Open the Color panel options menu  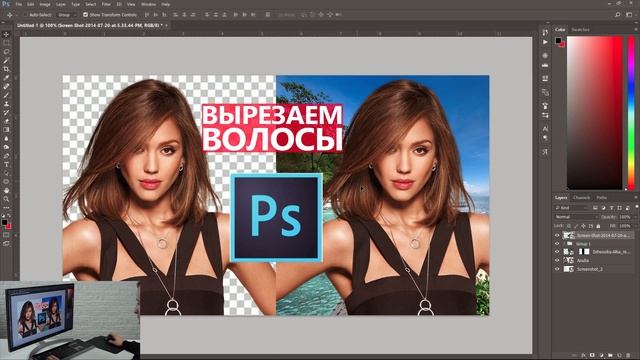(636, 29)
